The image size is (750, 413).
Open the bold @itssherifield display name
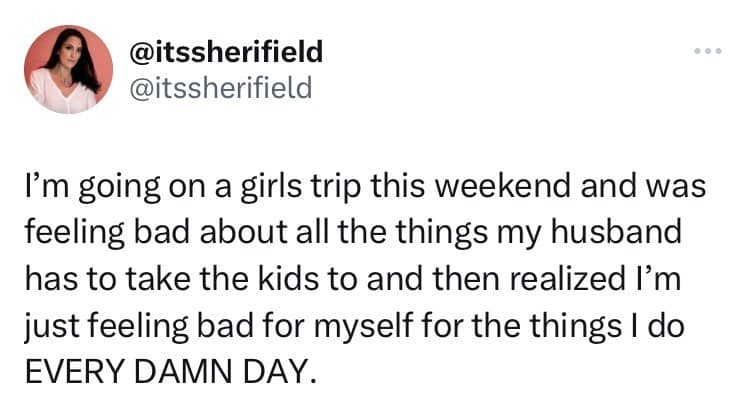point(226,50)
